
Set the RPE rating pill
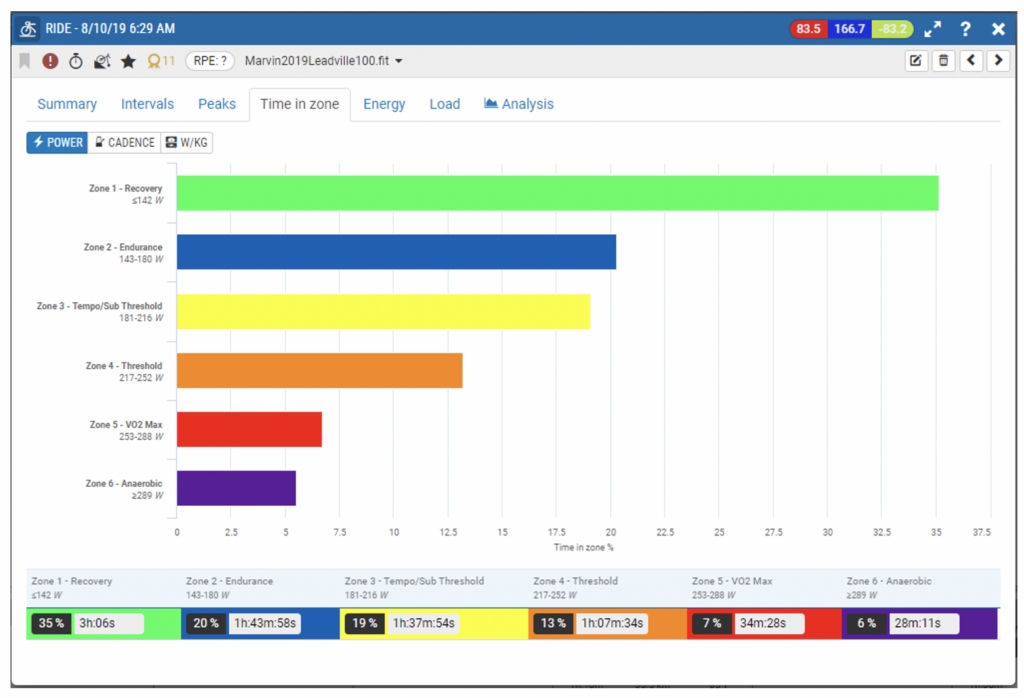point(210,61)
